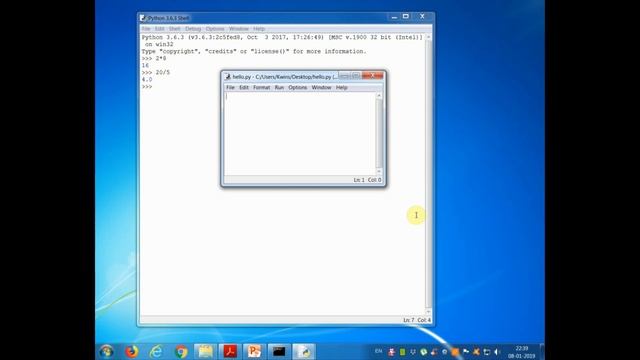Open Options menu in Python Shell window
640x360 pixels.
215,29
